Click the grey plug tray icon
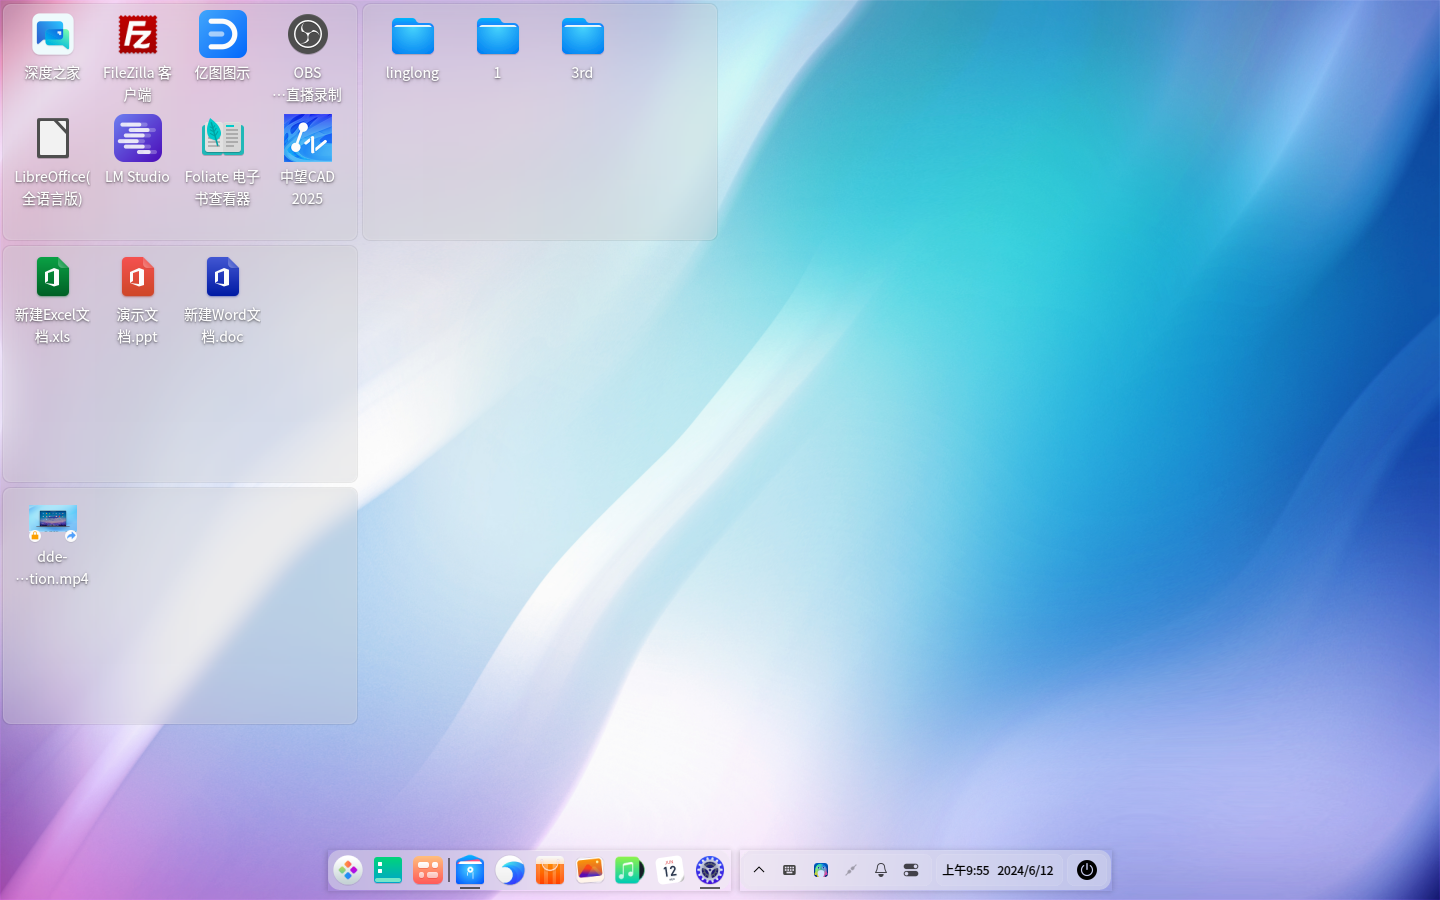 click(x=851, y=870)
